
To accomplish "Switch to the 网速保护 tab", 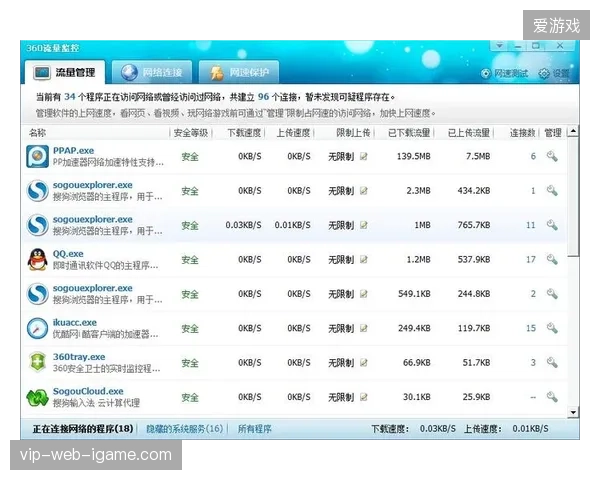I will point(239,72).
